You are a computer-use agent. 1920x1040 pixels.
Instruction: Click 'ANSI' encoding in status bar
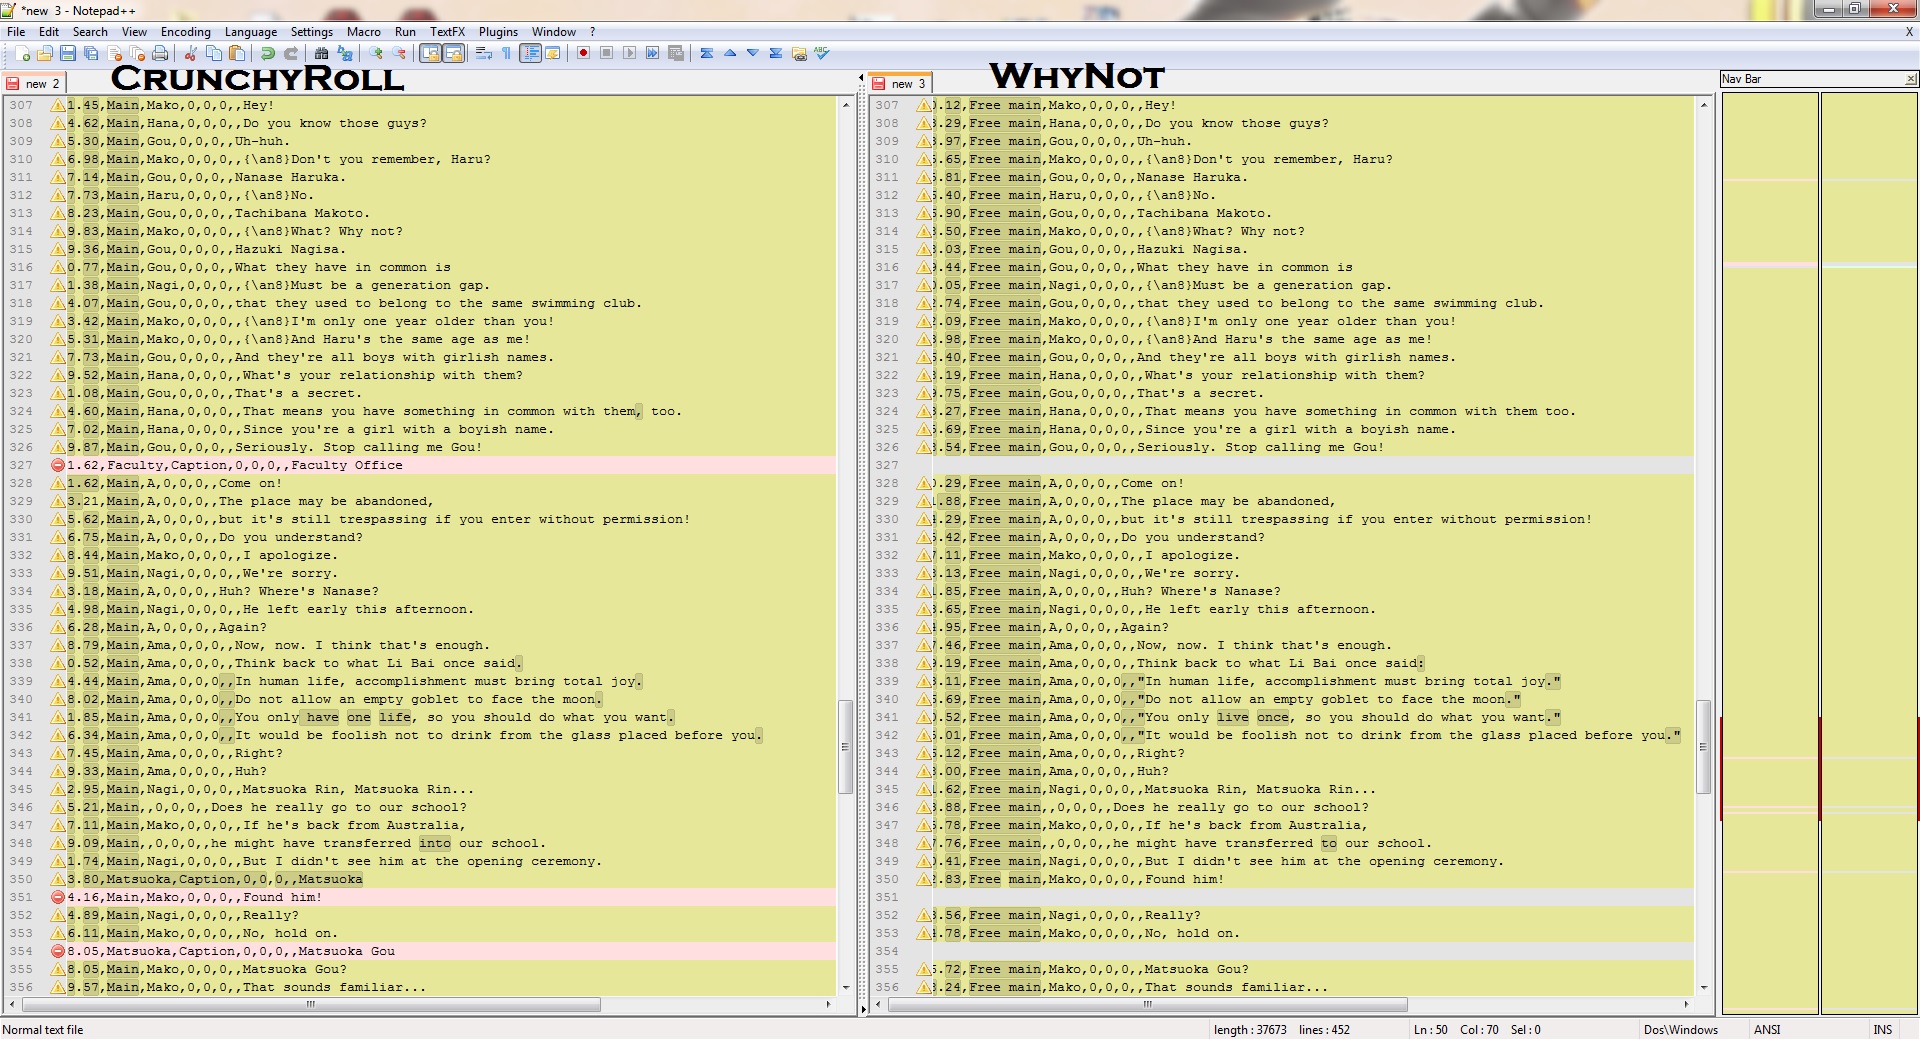[x=1767, y=1029]
